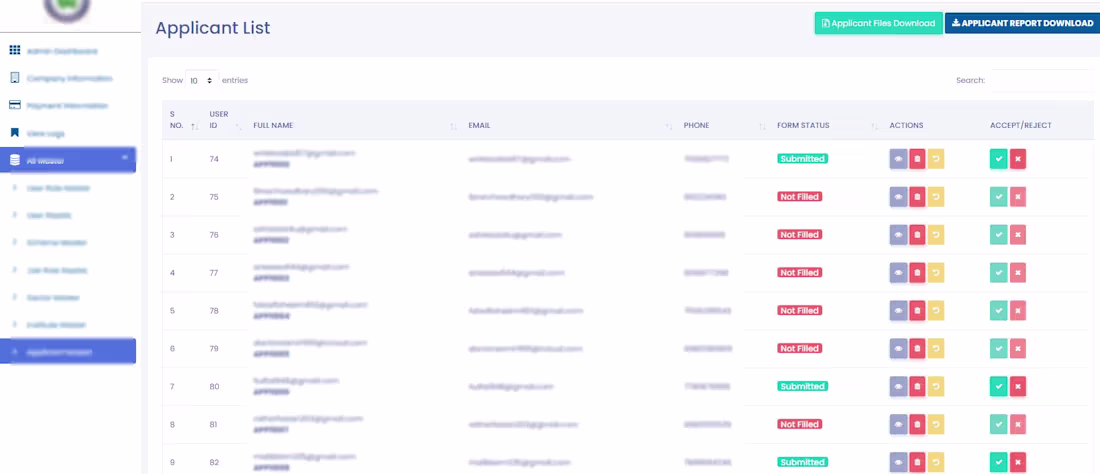Click yellow undo icon for user ID 79
1100x474 pixels.
936,348
